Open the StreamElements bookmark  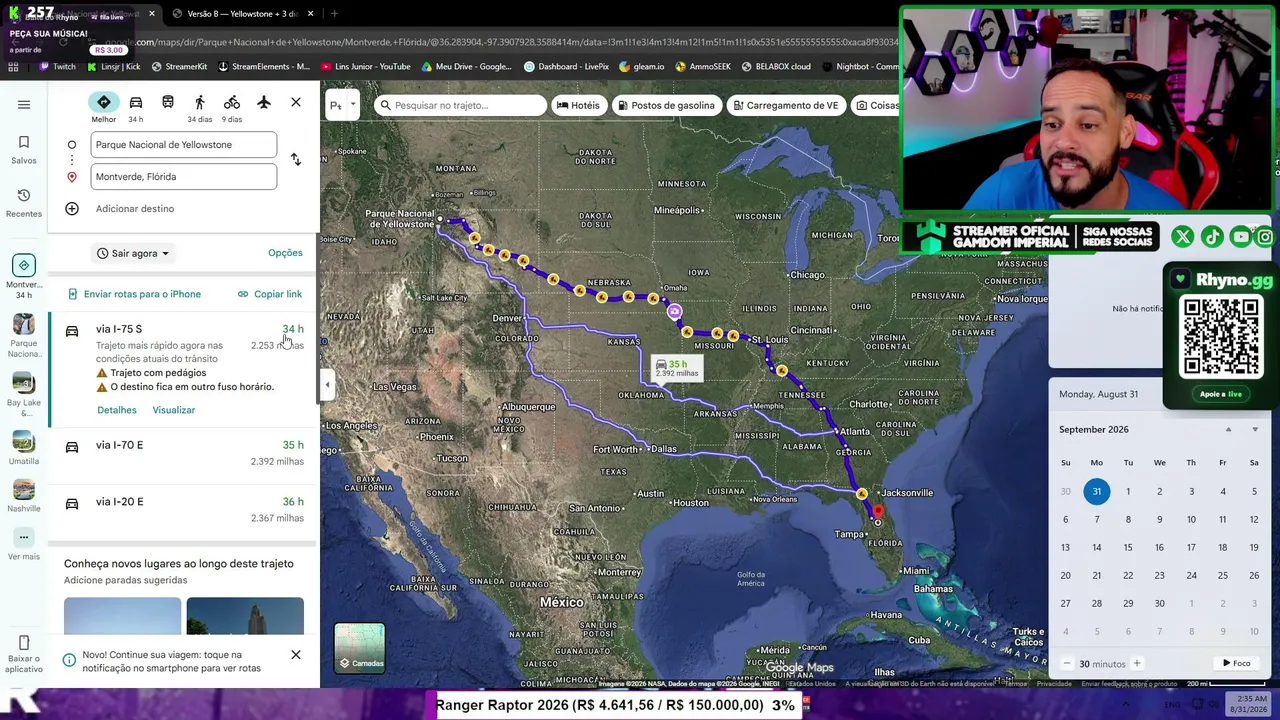coord(263,67)
